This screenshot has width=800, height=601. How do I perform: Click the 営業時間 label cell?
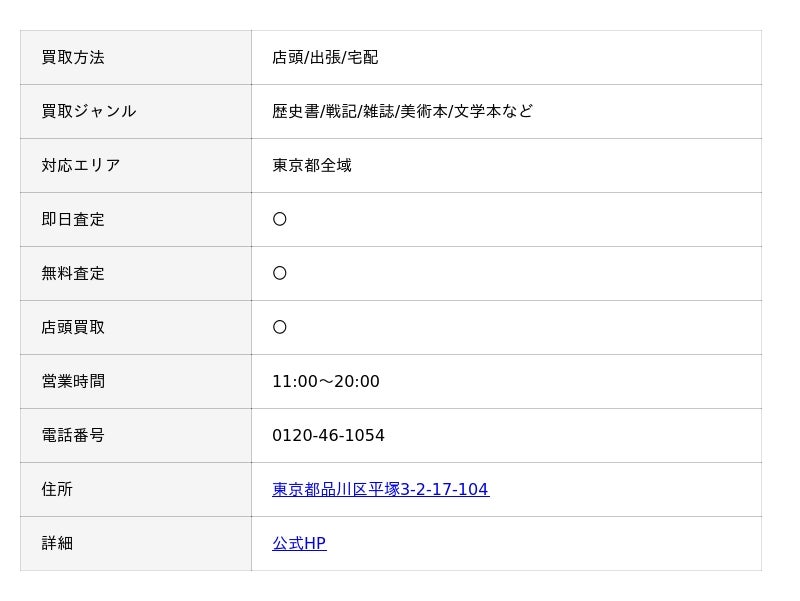coord(73,382)
